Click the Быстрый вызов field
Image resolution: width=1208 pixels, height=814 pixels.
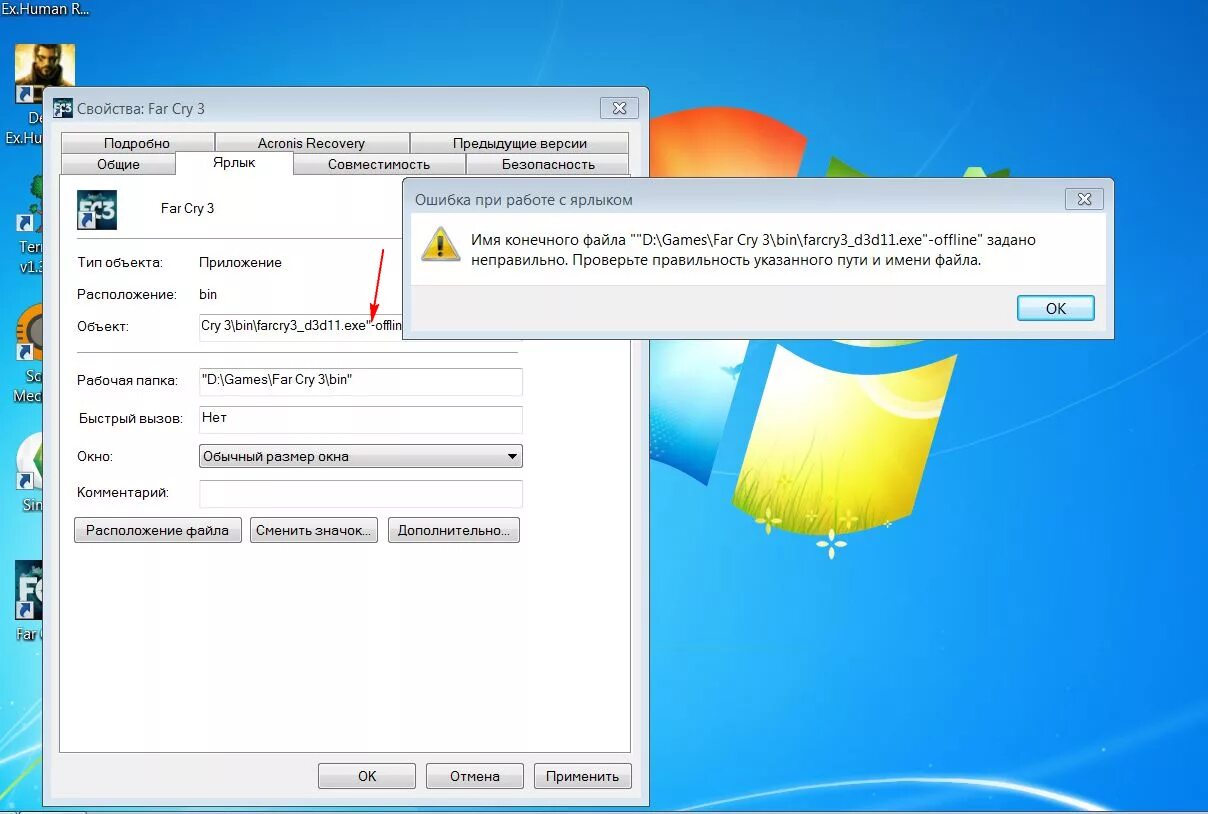tap(361, 419)
